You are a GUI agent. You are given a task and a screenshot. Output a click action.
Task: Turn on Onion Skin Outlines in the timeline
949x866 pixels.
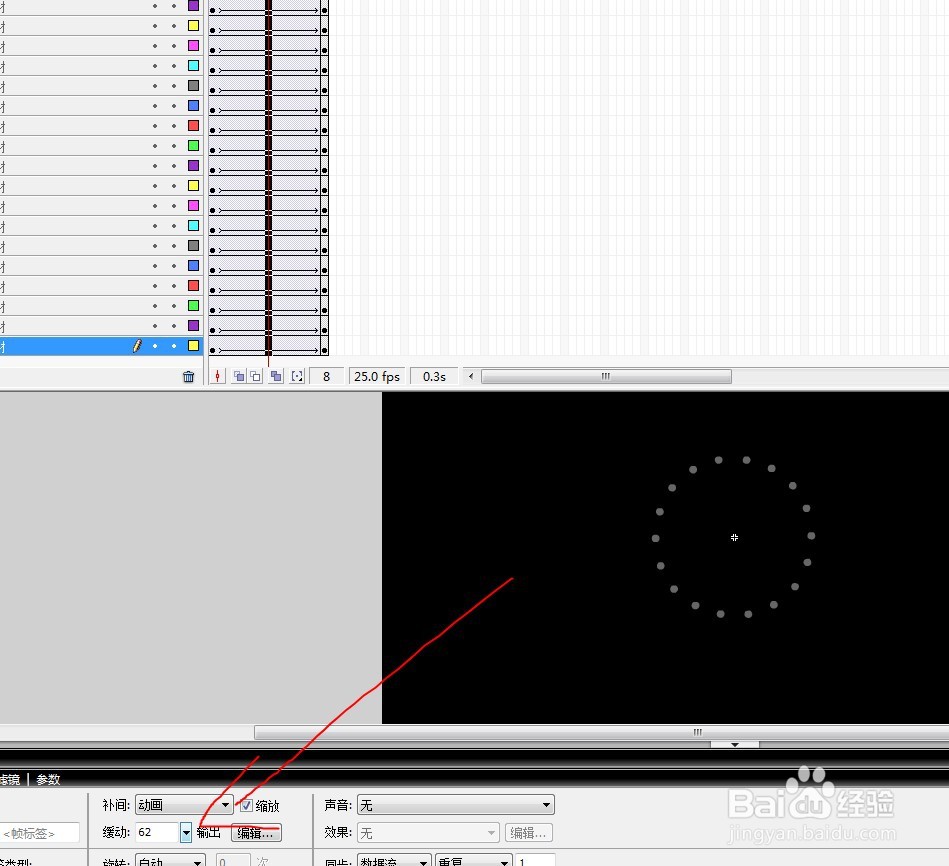coord(256,376)
